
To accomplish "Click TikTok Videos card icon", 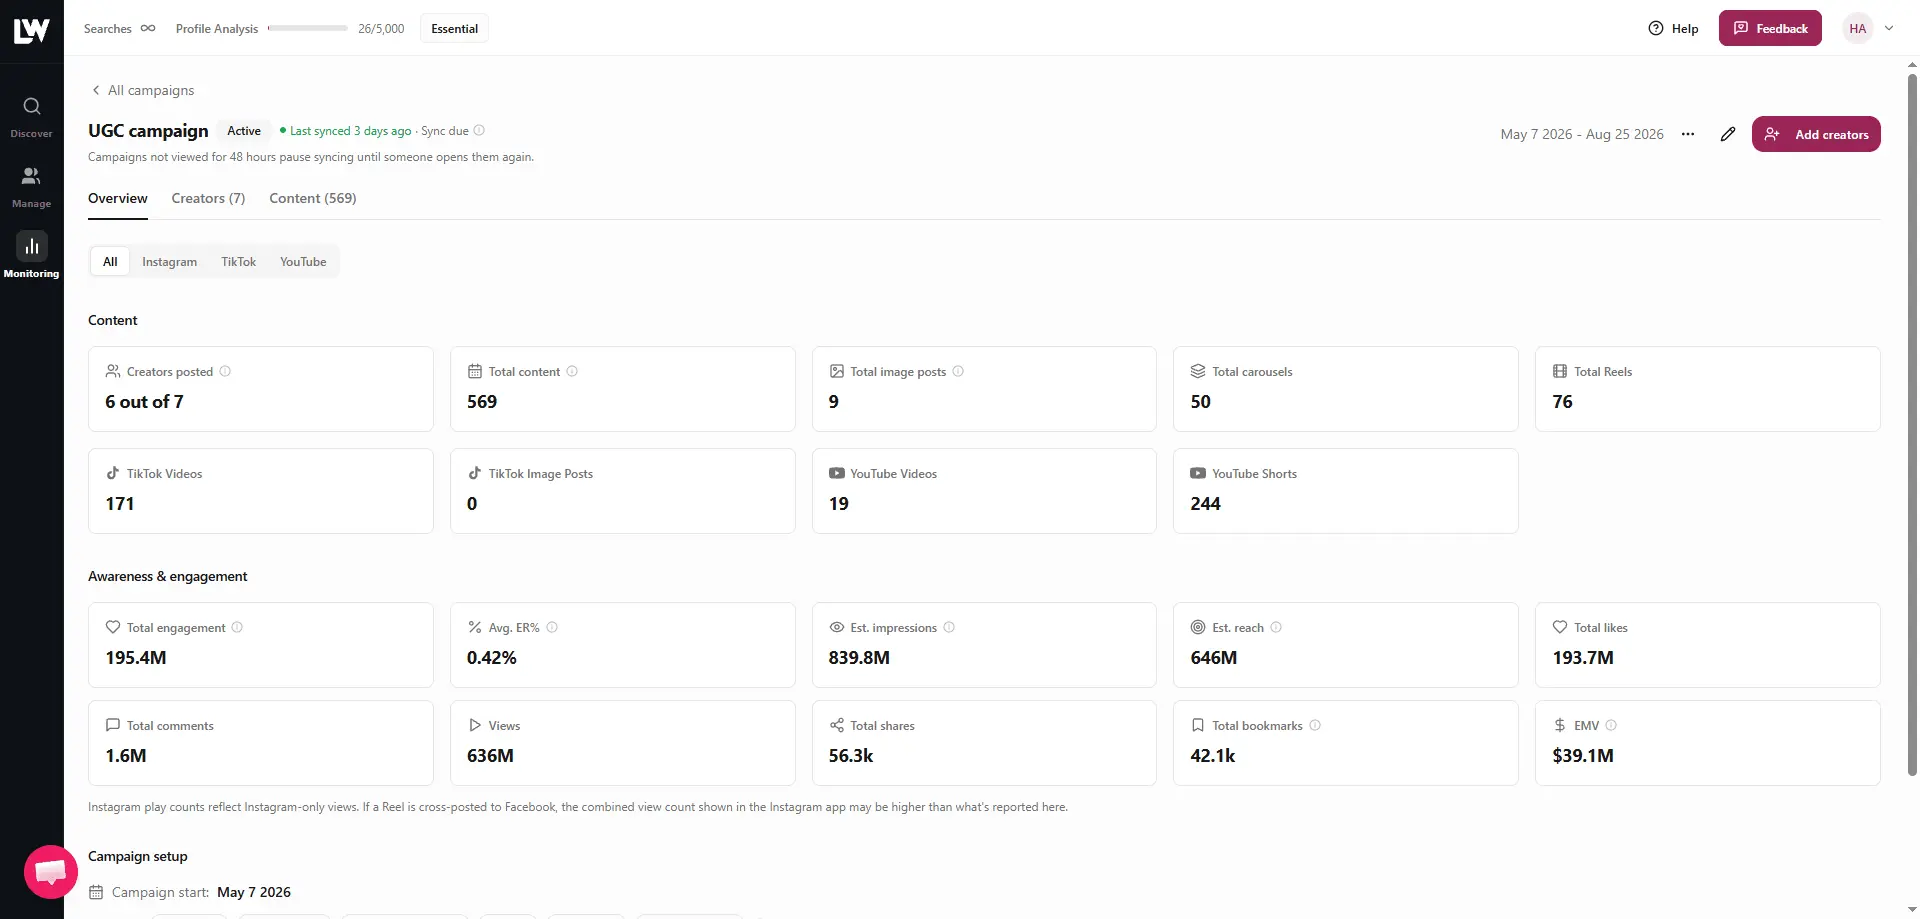I will [x=113, y=473].
